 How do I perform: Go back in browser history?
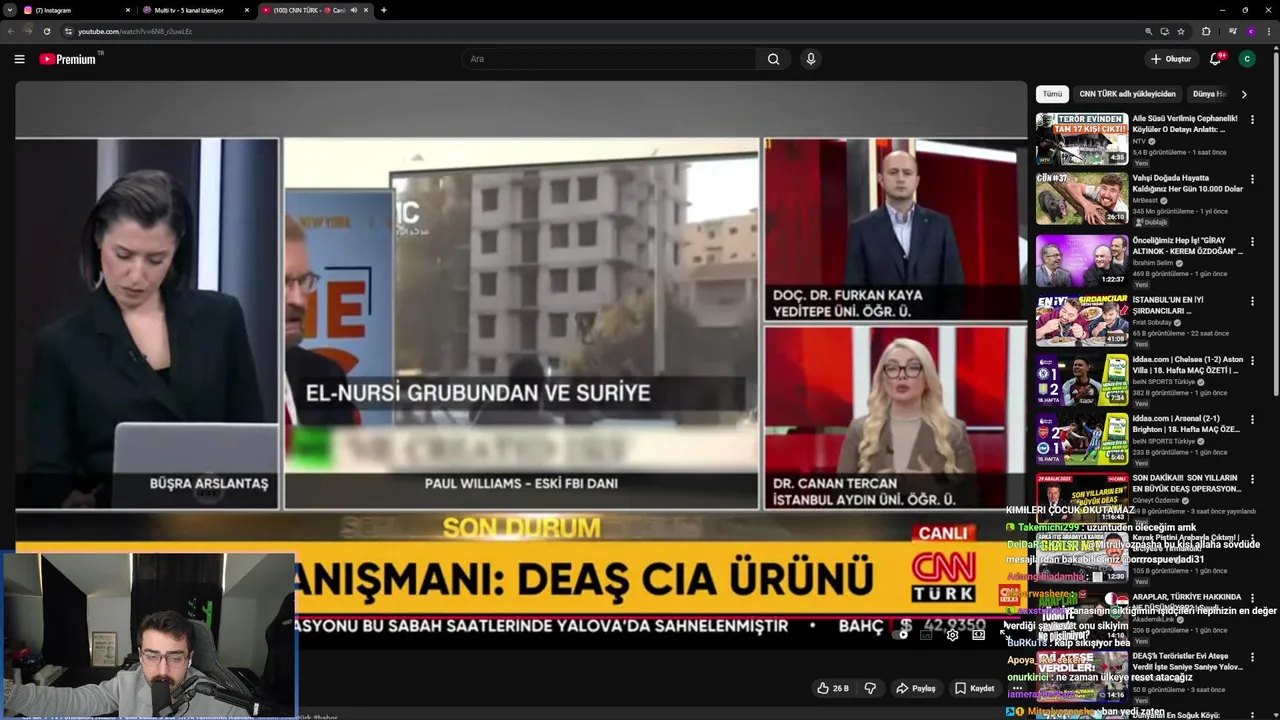10,31
